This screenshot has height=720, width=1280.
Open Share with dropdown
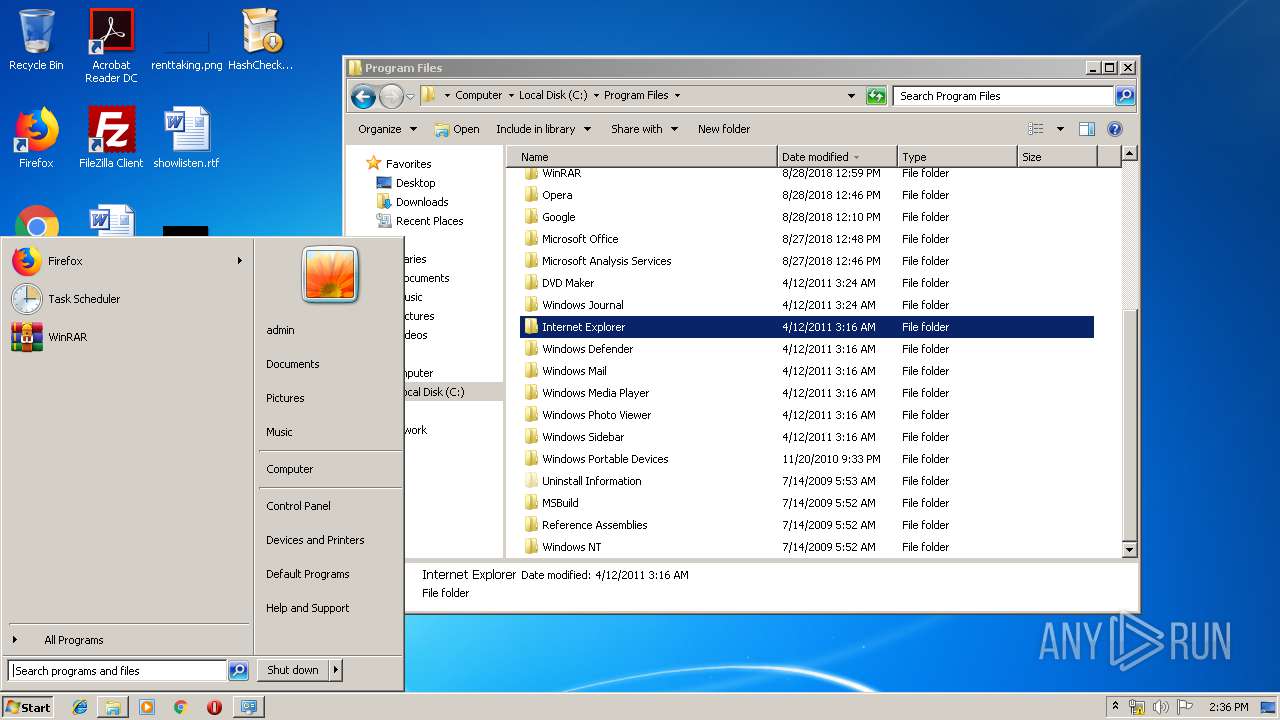pyautogui.click(x=645, y=129)
